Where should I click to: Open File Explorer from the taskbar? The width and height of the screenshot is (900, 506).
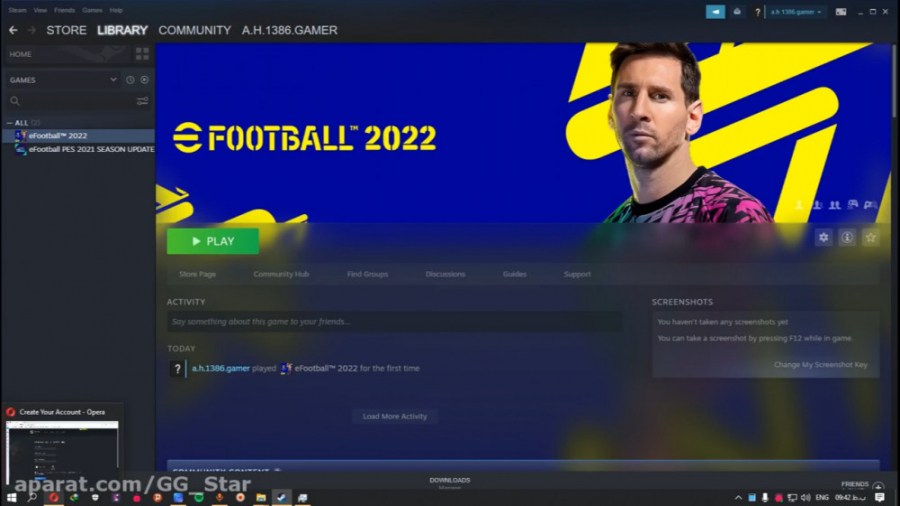click(261, 498)
